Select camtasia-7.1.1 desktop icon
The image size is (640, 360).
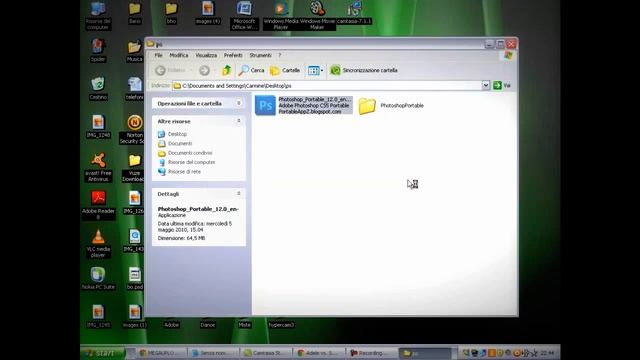pyautogui.click(x=354, y=13)
